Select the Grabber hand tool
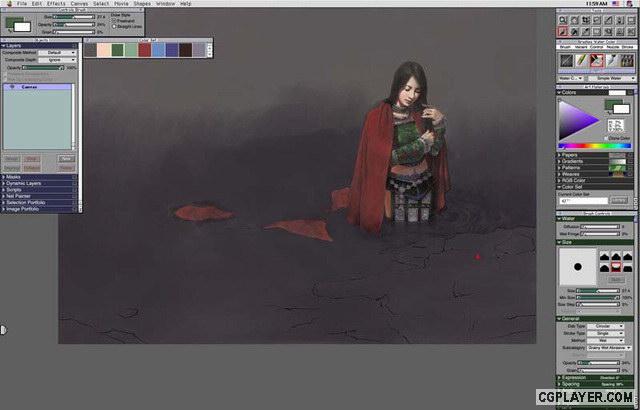This screenshot has height=410, width=640. 574,20
